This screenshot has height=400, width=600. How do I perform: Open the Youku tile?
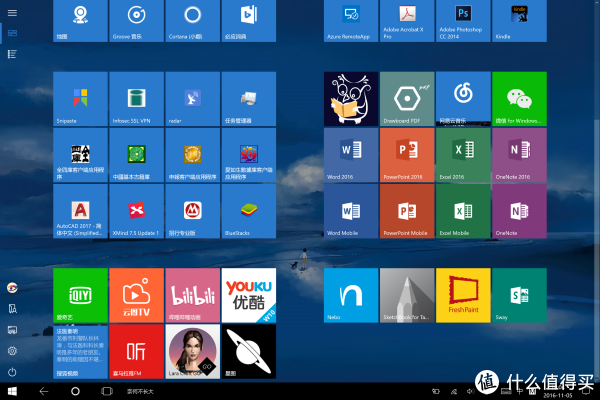tap(249, 295)
